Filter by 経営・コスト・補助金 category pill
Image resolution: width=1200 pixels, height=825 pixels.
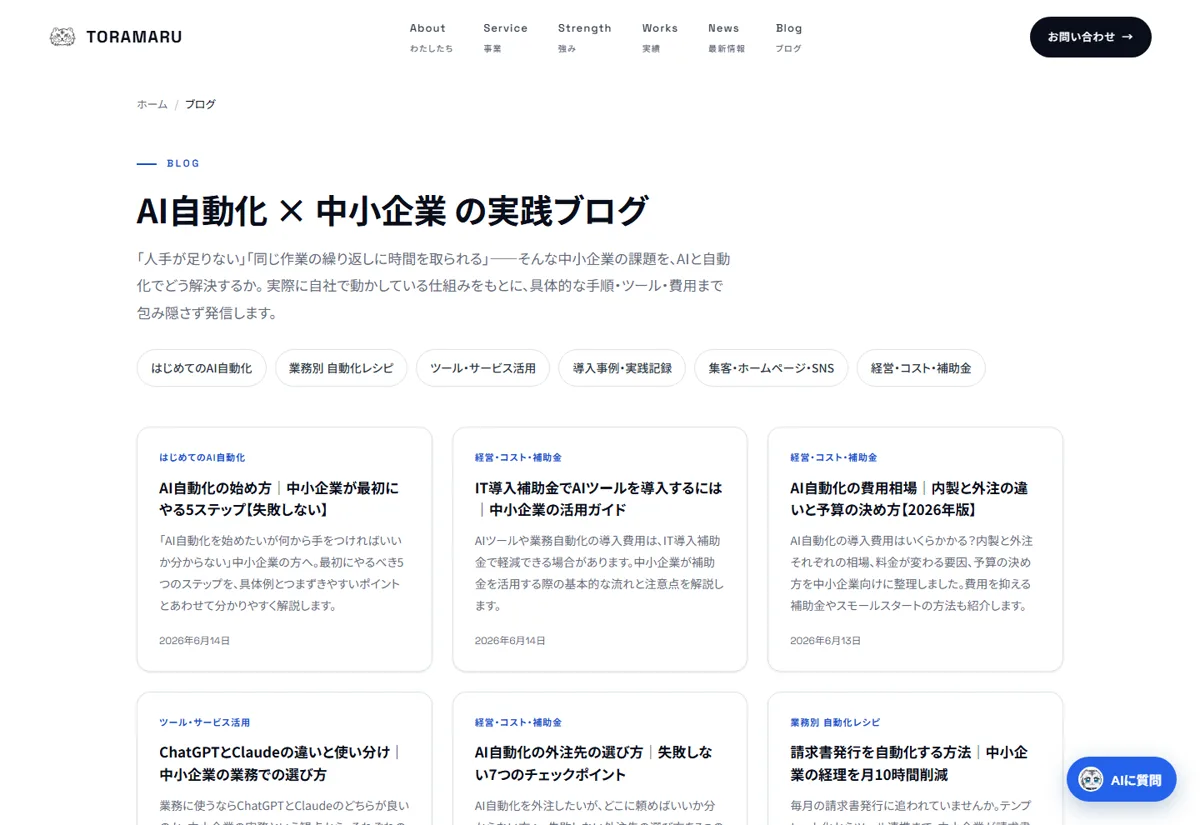[921, 368]
